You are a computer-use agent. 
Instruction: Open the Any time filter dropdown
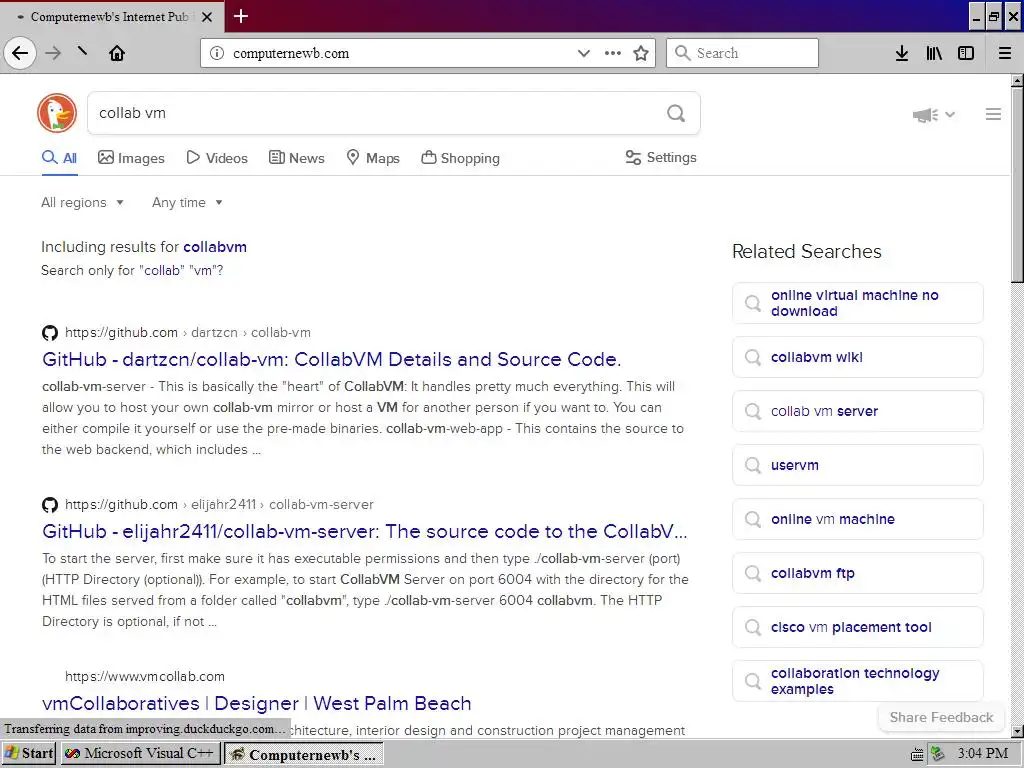187,202
